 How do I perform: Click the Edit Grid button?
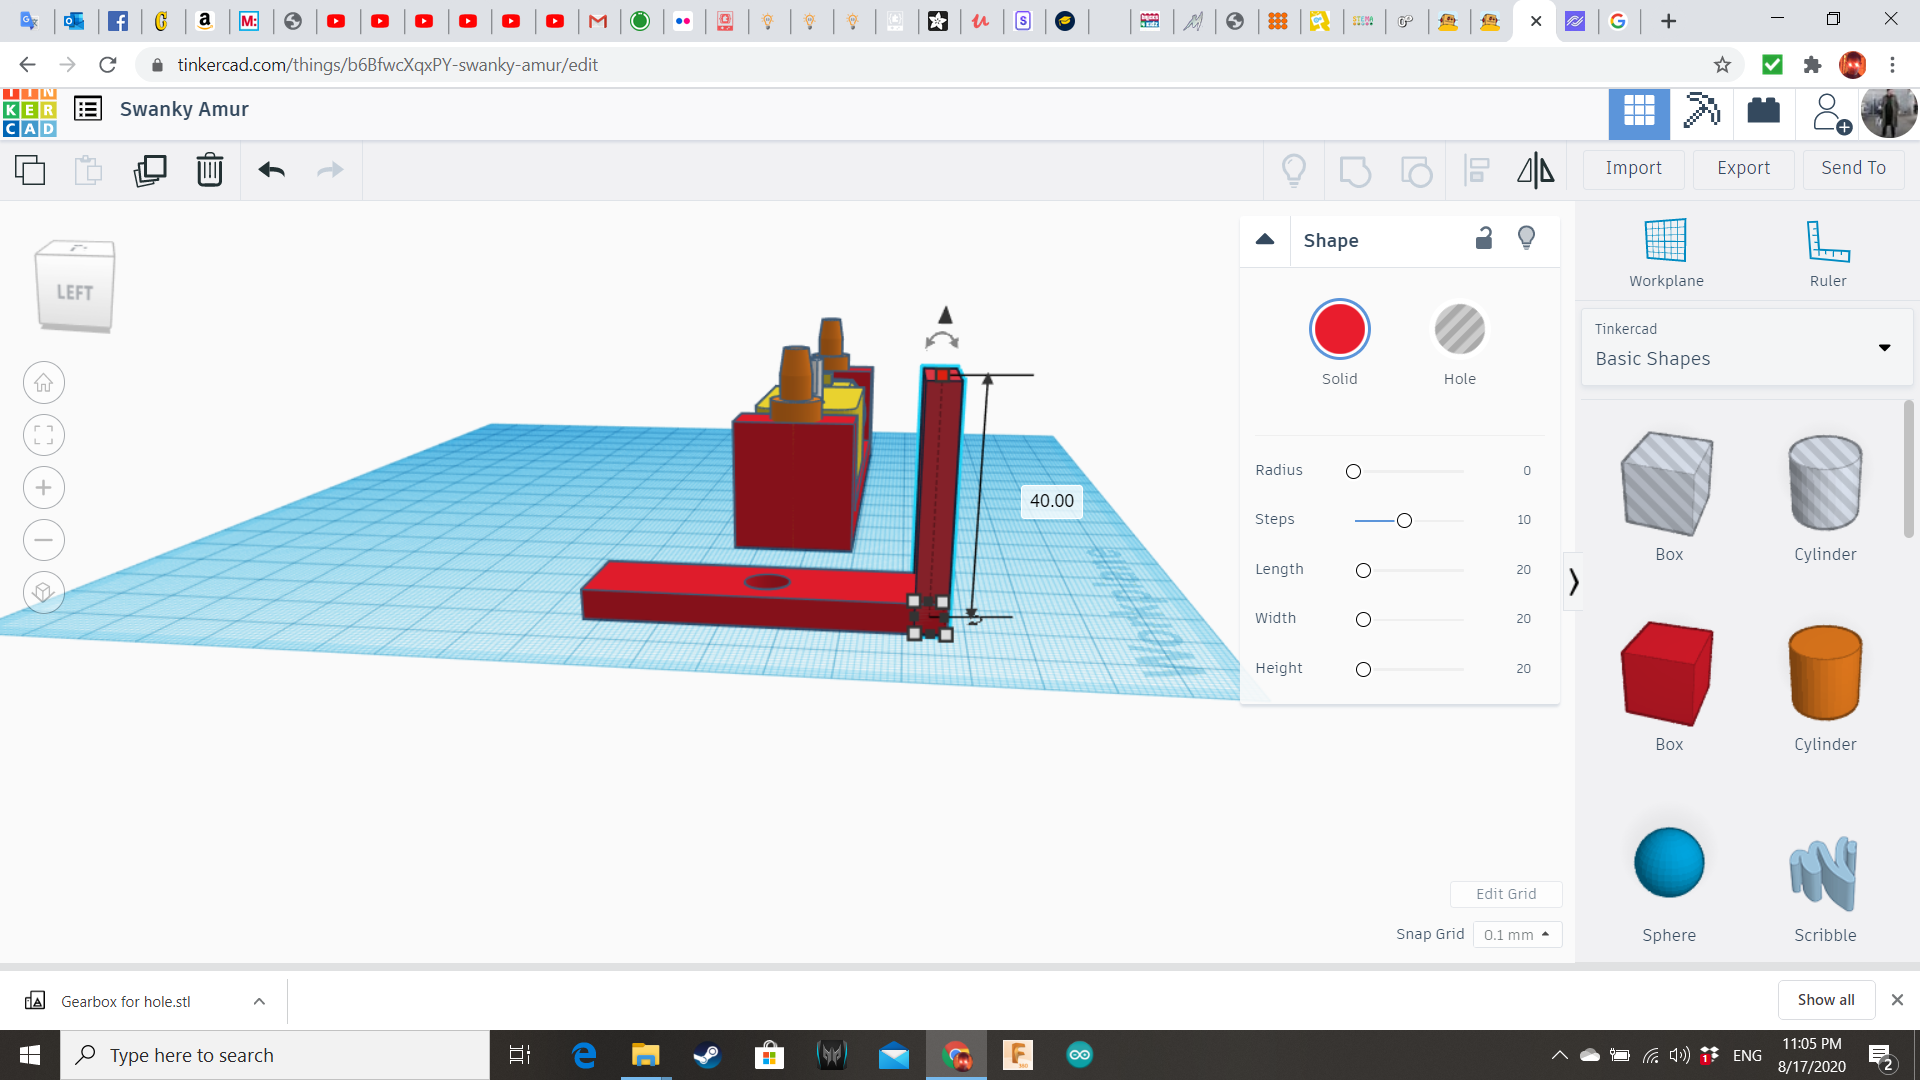[1505, 894]
